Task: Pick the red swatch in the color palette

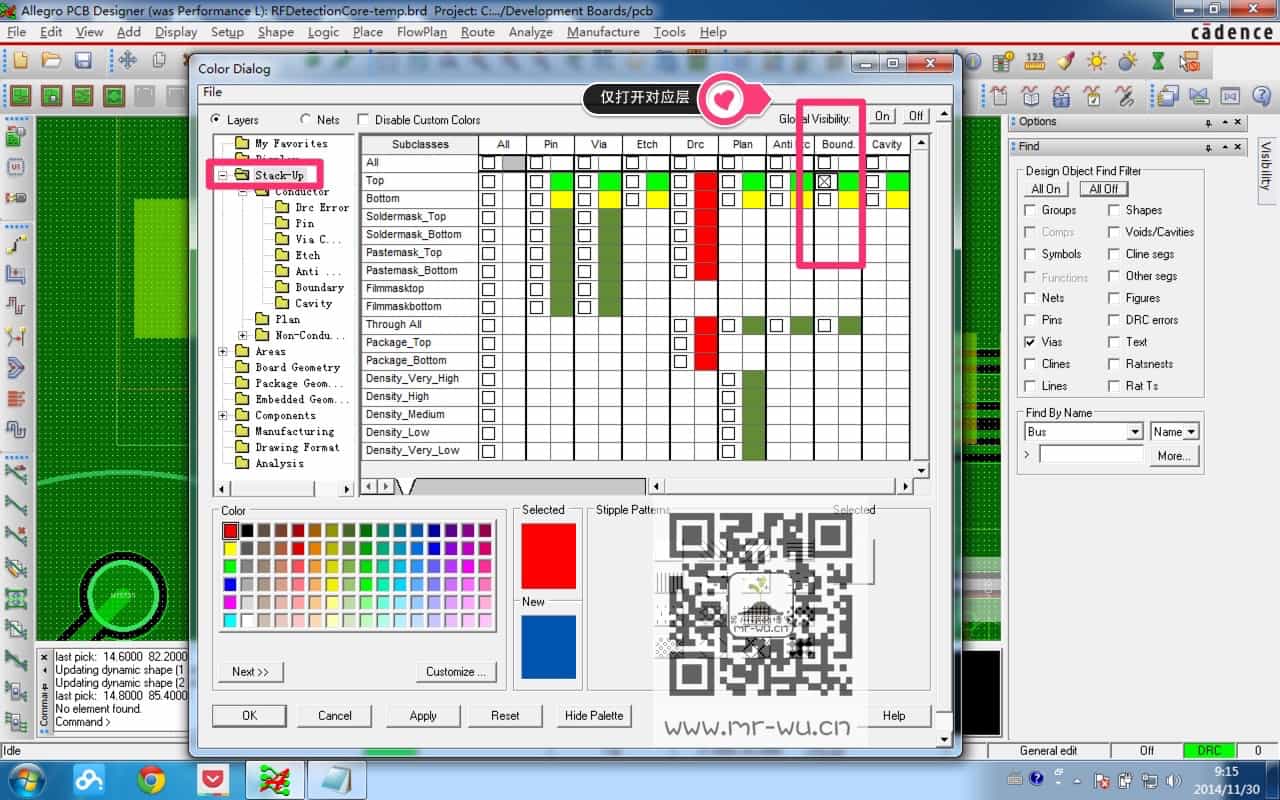Action: pyautogui.click(x=231, y=530)
